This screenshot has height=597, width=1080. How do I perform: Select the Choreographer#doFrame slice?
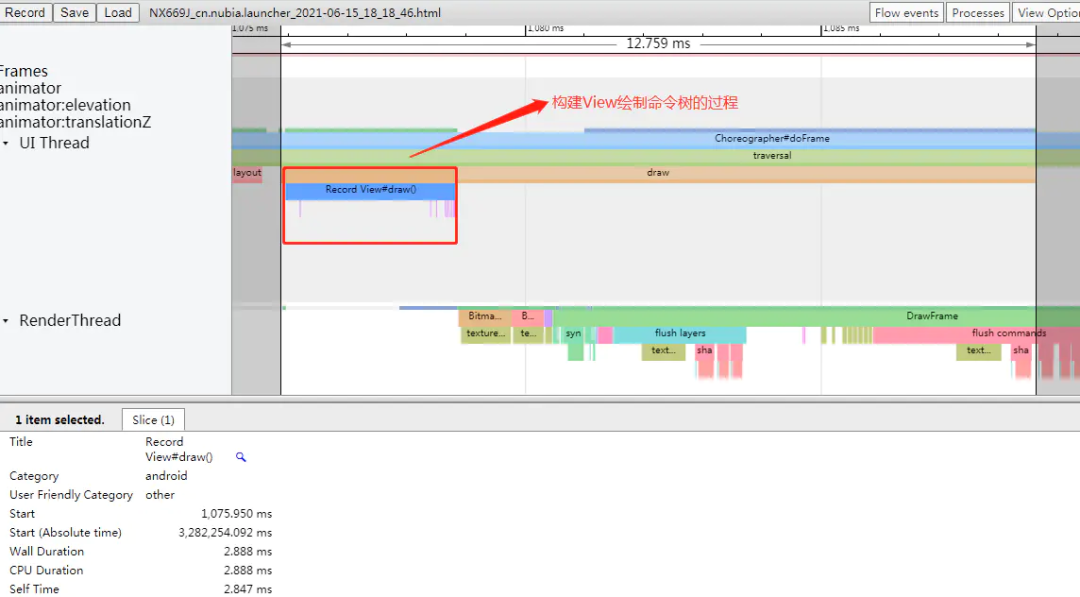pyautogui.click(x=658, y=138)
